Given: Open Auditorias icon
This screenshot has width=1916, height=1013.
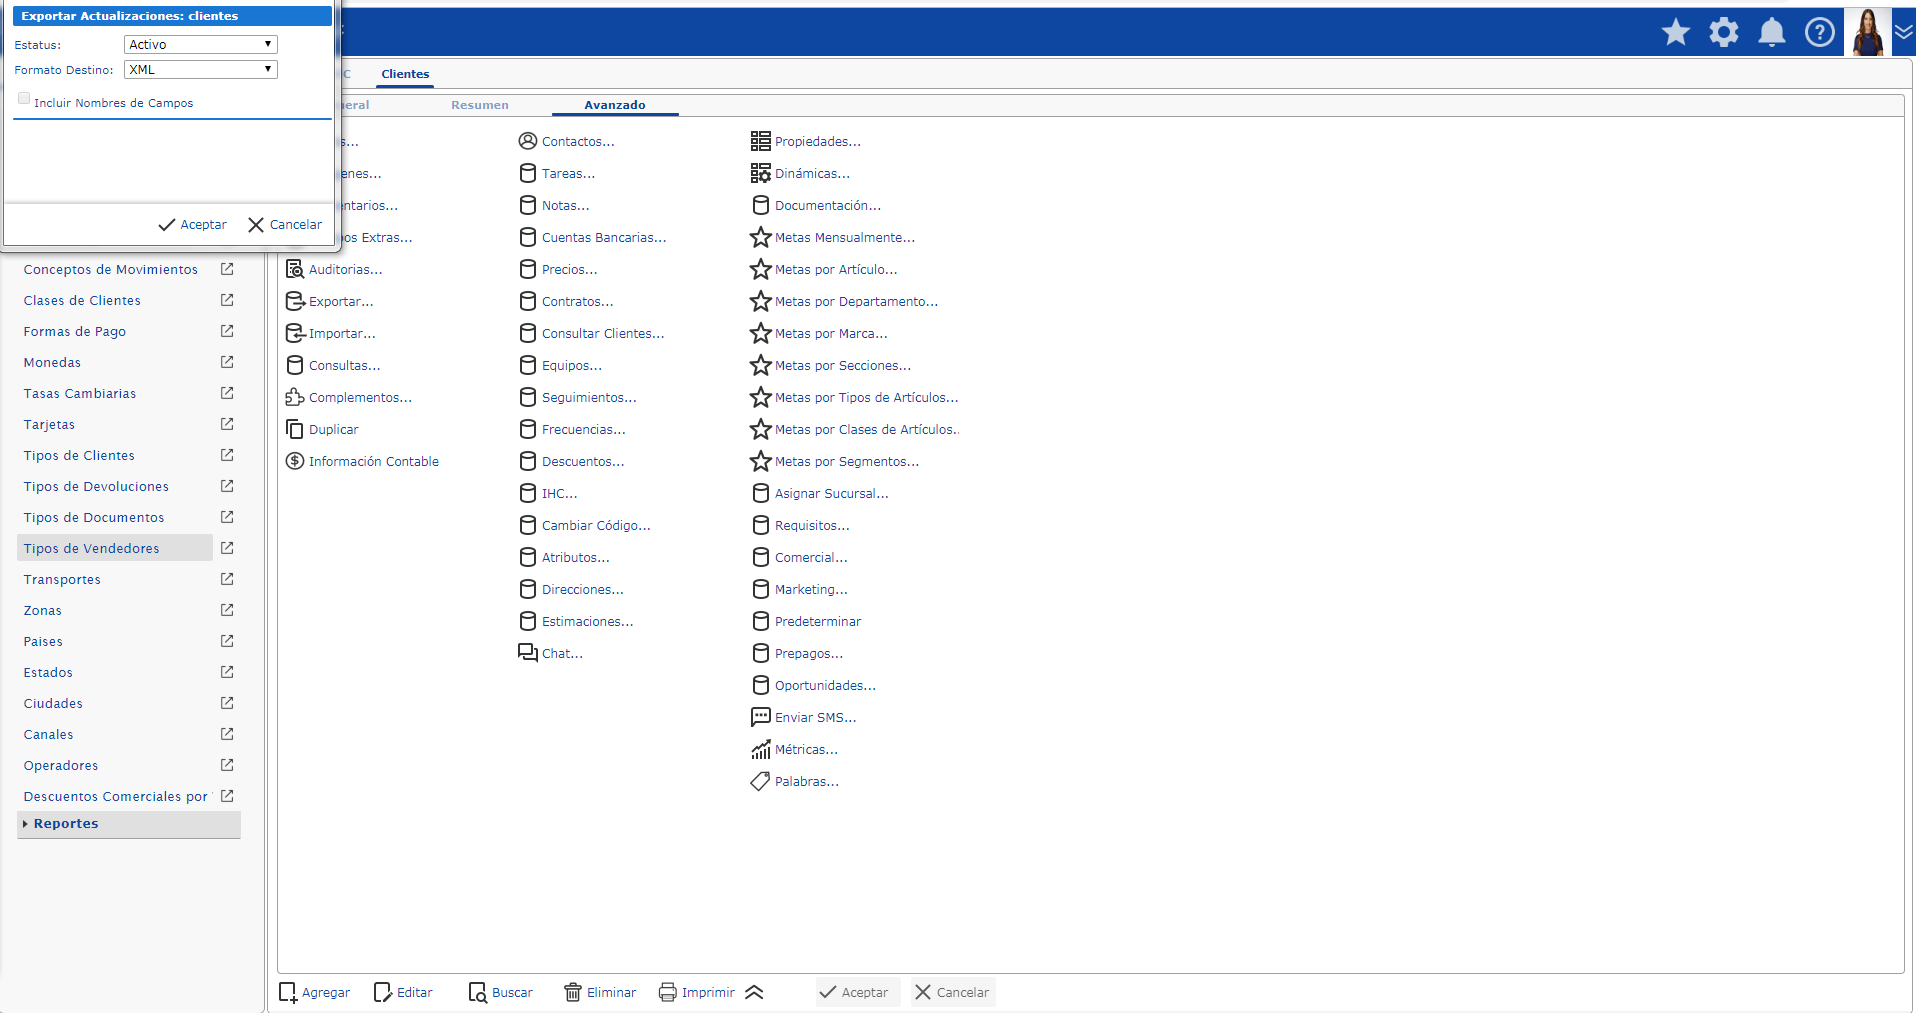Looking at the screenshot, I should pyautogui.click(x=295, y=269).
